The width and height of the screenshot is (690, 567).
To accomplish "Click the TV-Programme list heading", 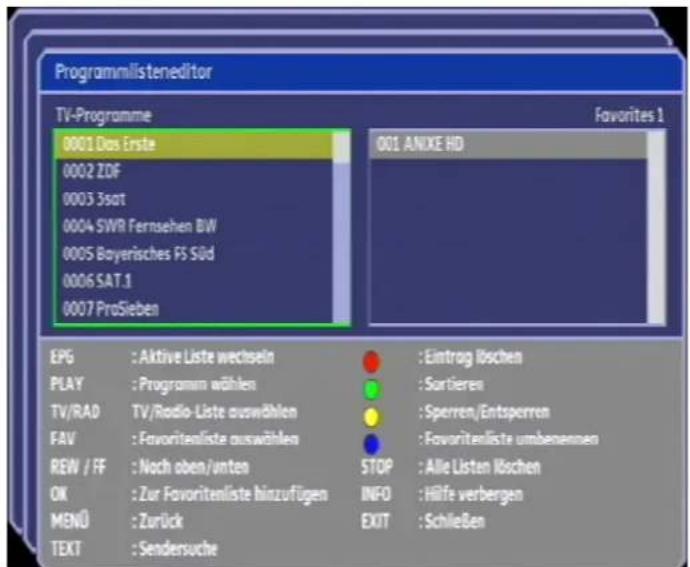I will coord(103,116).
